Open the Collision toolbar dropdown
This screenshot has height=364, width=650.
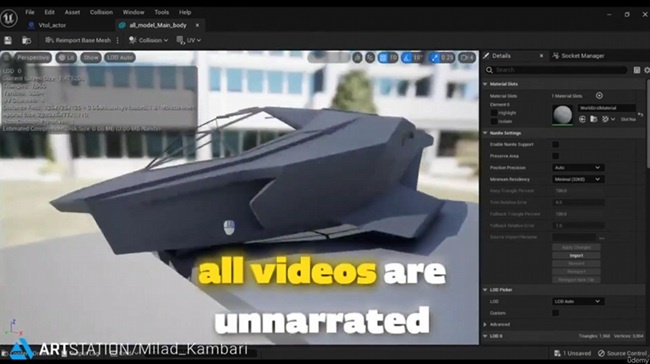(148, 40)
